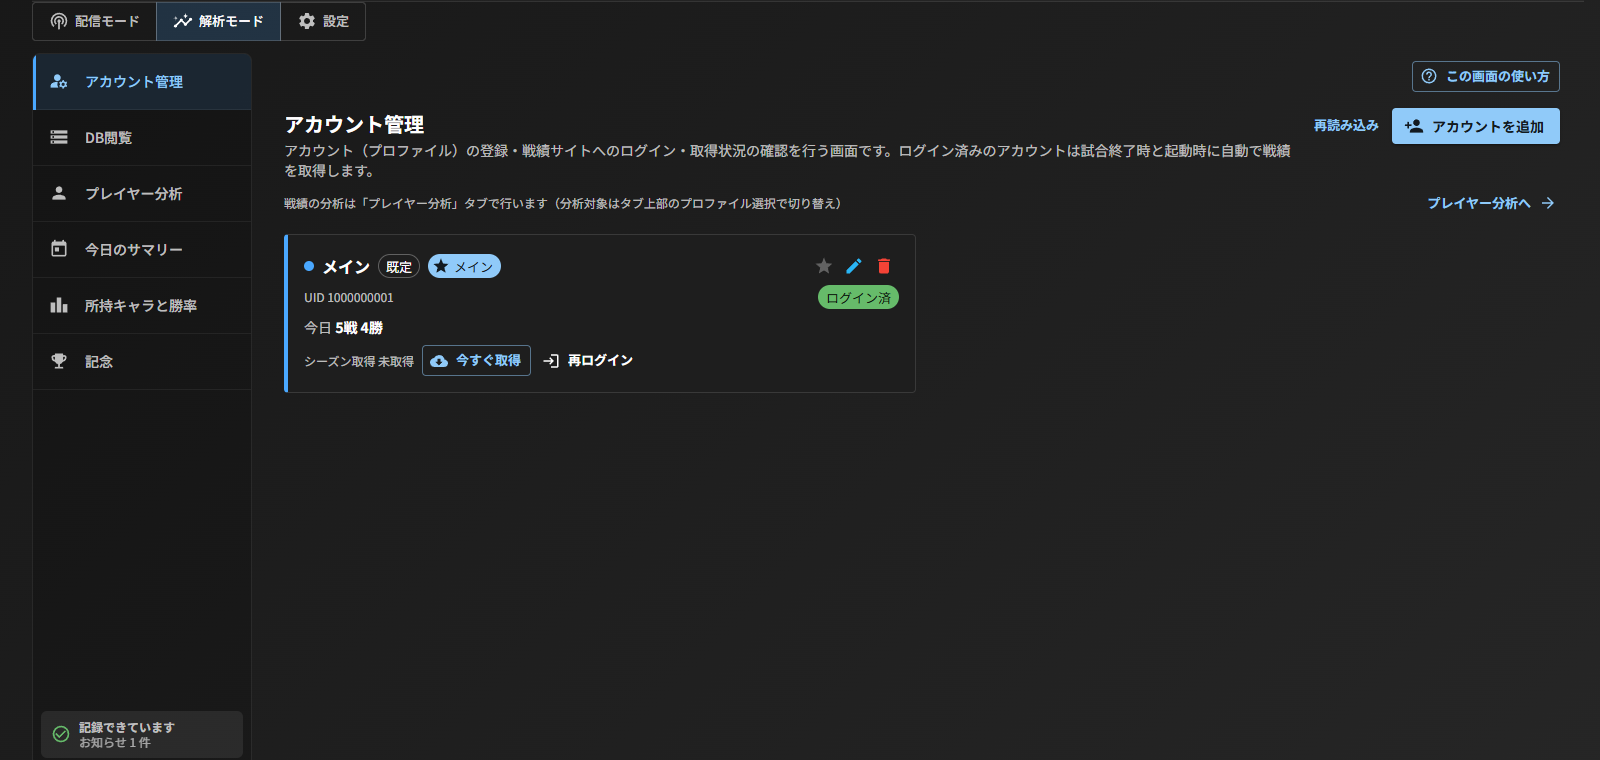The width and height of the screenshot is (1600, 760).
Task: Click the red trash delete icon
Action: pos(884,266)
